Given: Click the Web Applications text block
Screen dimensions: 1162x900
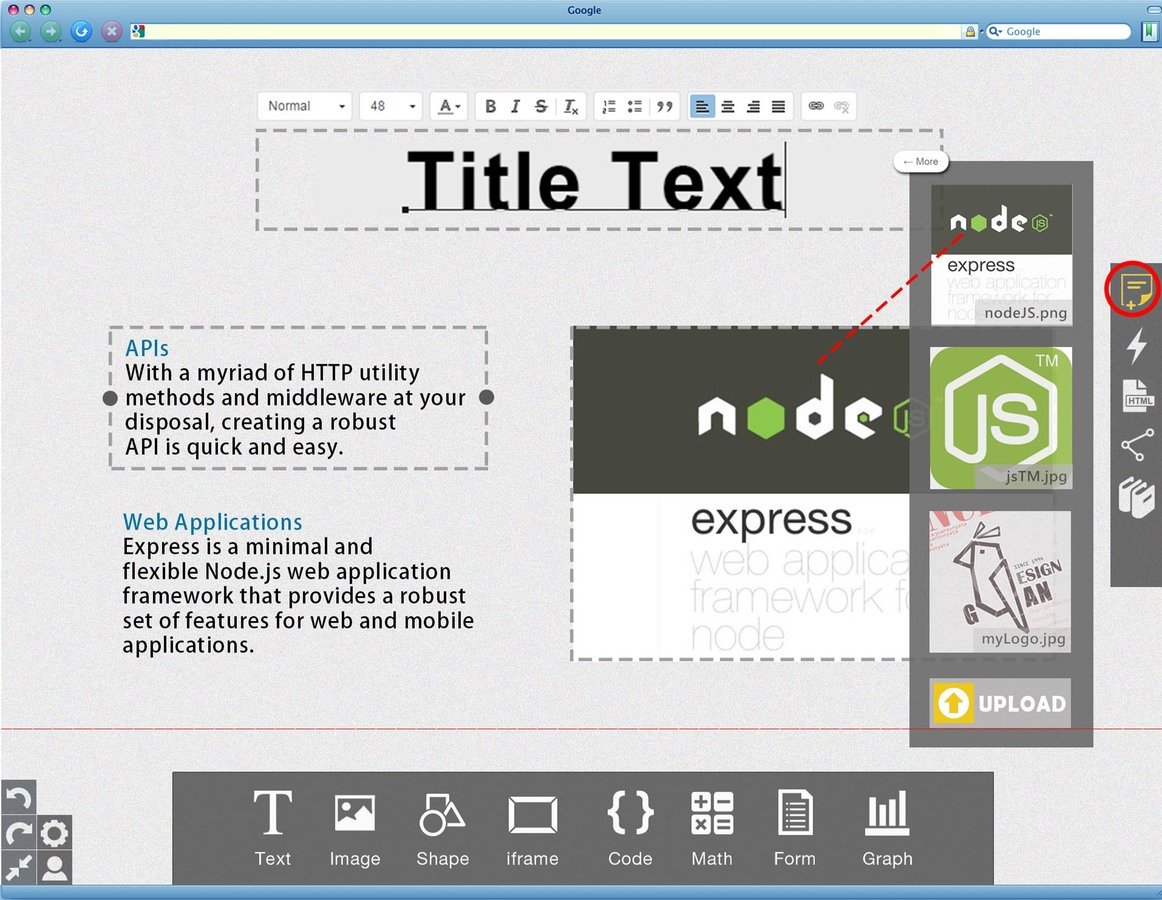Looking at the screenshot, I should [x=298, y=583].
